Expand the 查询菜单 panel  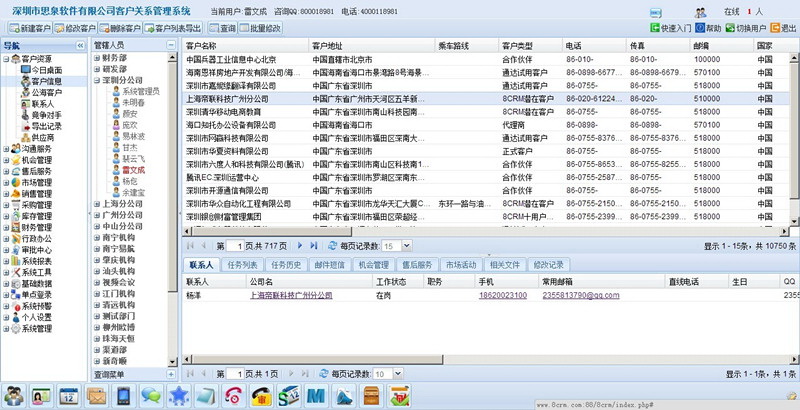(x=171, y=374)
